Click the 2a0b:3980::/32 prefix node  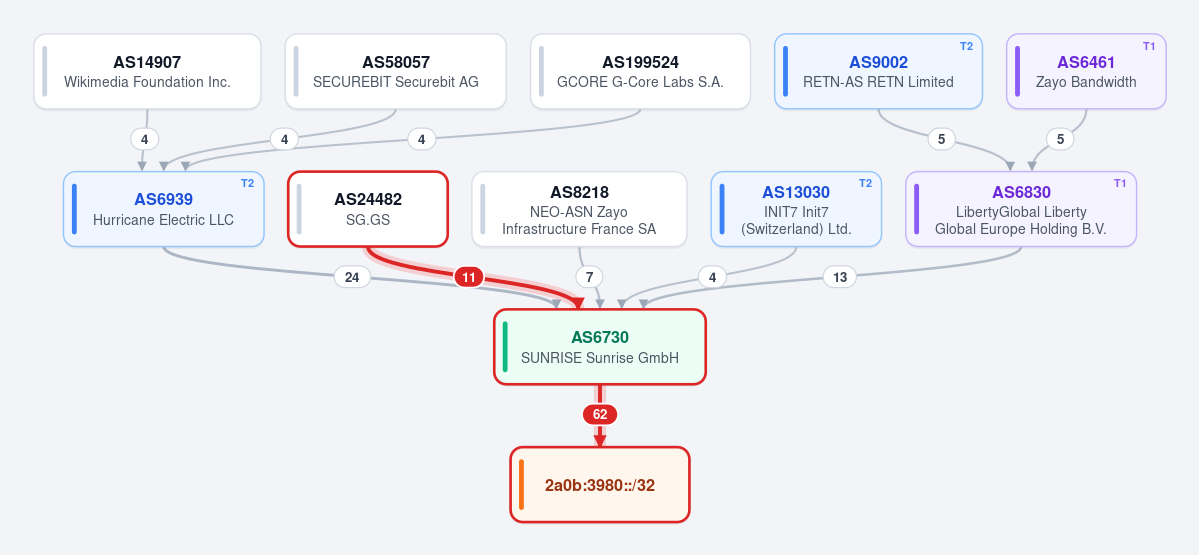coord(600,485)
